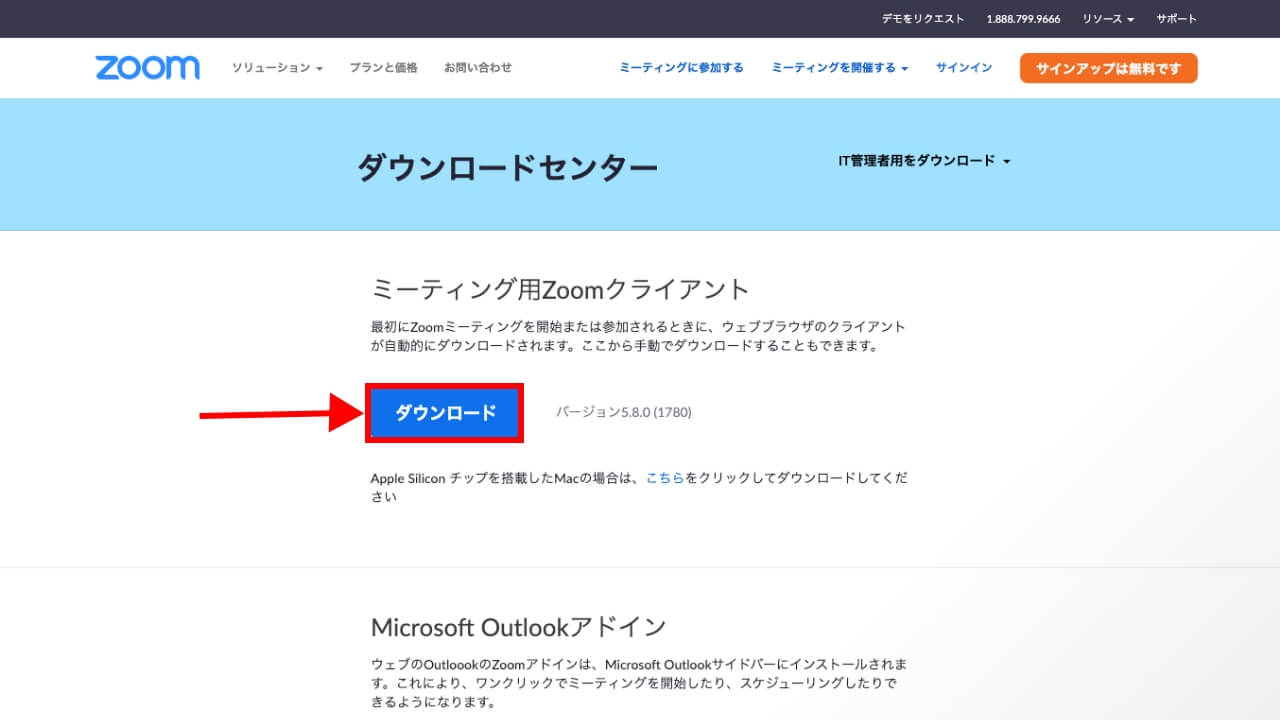
Task: Click the Zoom logo
Action: tap(147, 68)
